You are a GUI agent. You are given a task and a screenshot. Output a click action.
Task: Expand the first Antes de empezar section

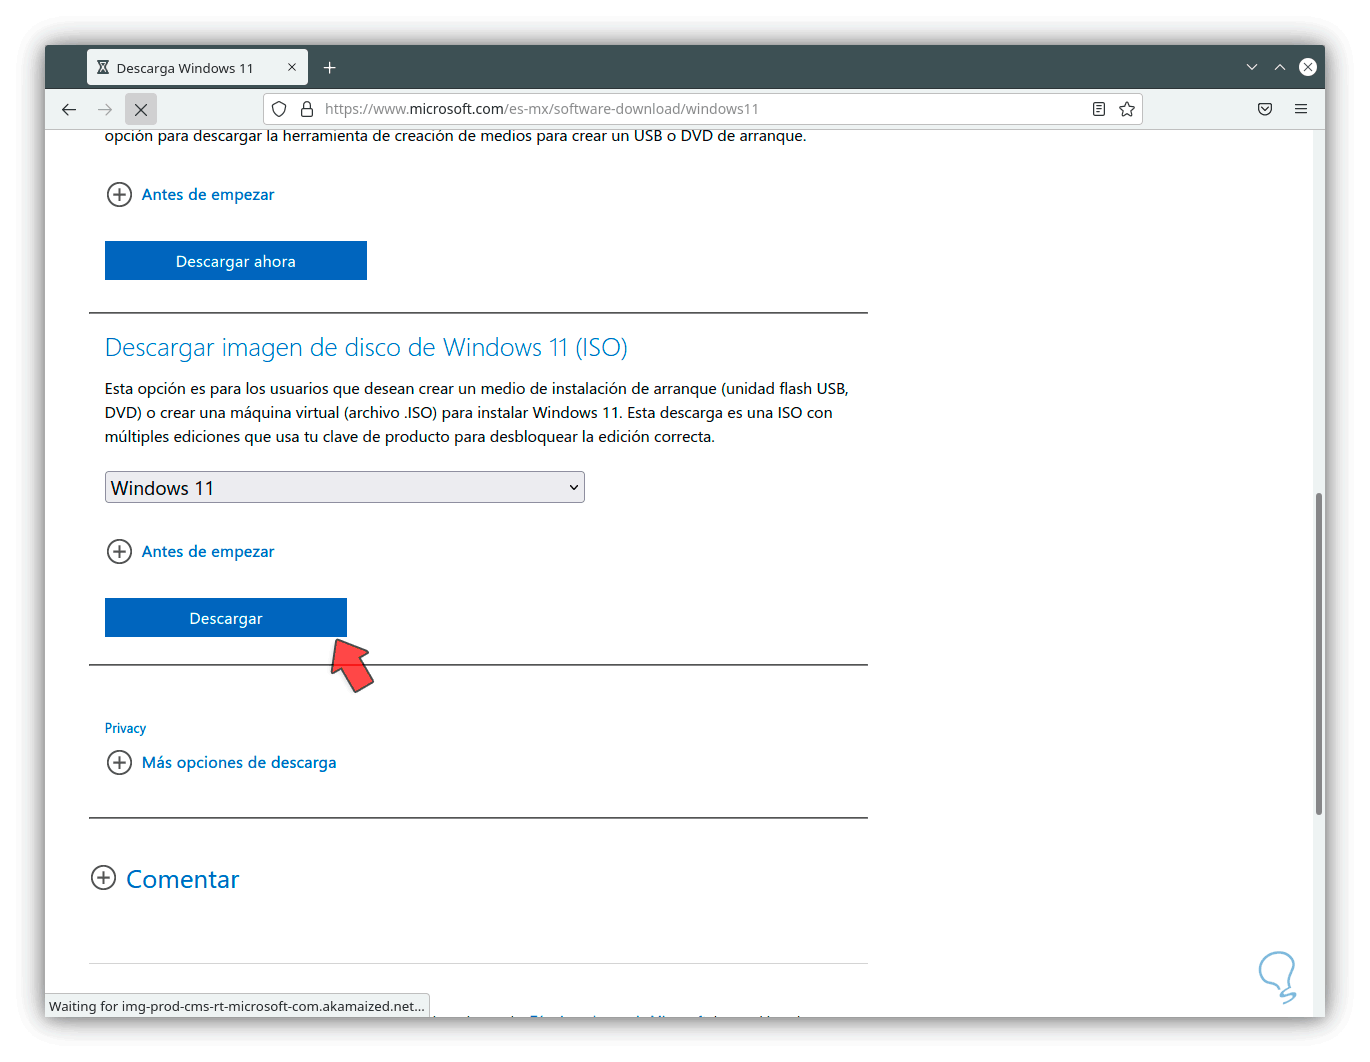point(190,194)
